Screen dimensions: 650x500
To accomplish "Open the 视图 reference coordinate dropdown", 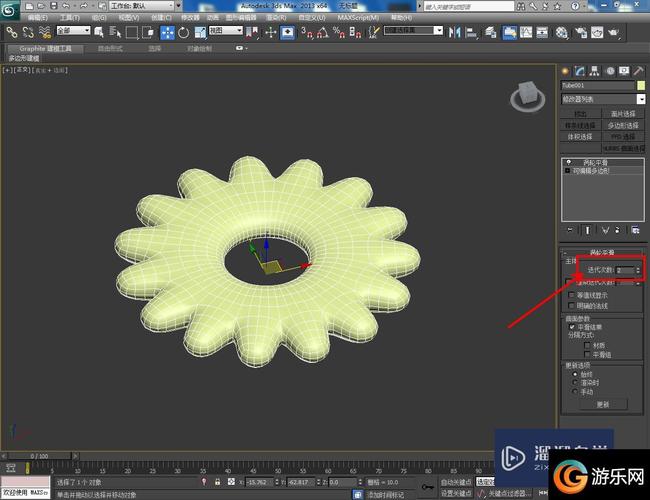I will (x=224, y=31).
